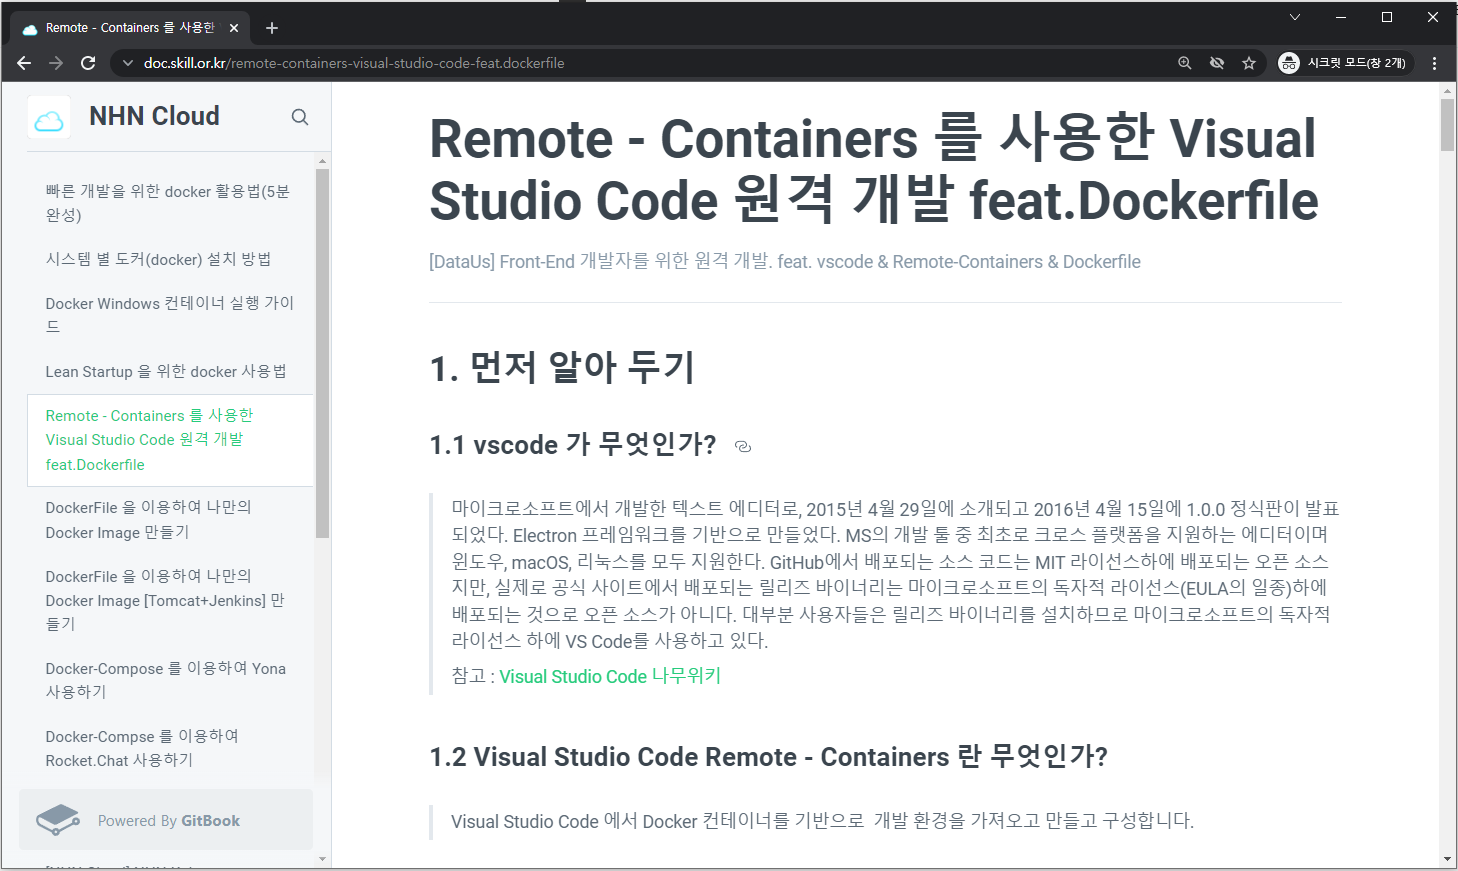Open 'Docker-Compose 를 이용하여 Yona 사용하기'
1458x871 pixels.
click(x=169, y=680)
